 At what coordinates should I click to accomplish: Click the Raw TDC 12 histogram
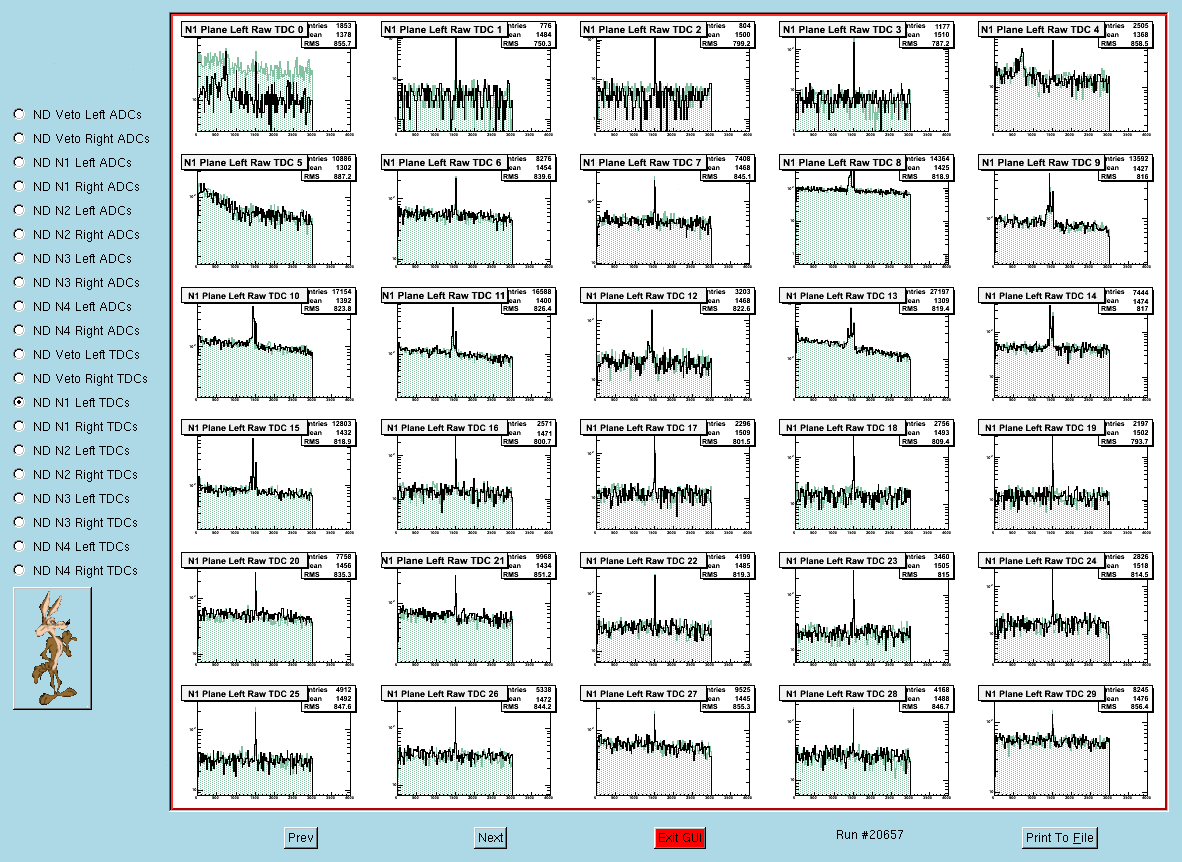coord(666,345)
